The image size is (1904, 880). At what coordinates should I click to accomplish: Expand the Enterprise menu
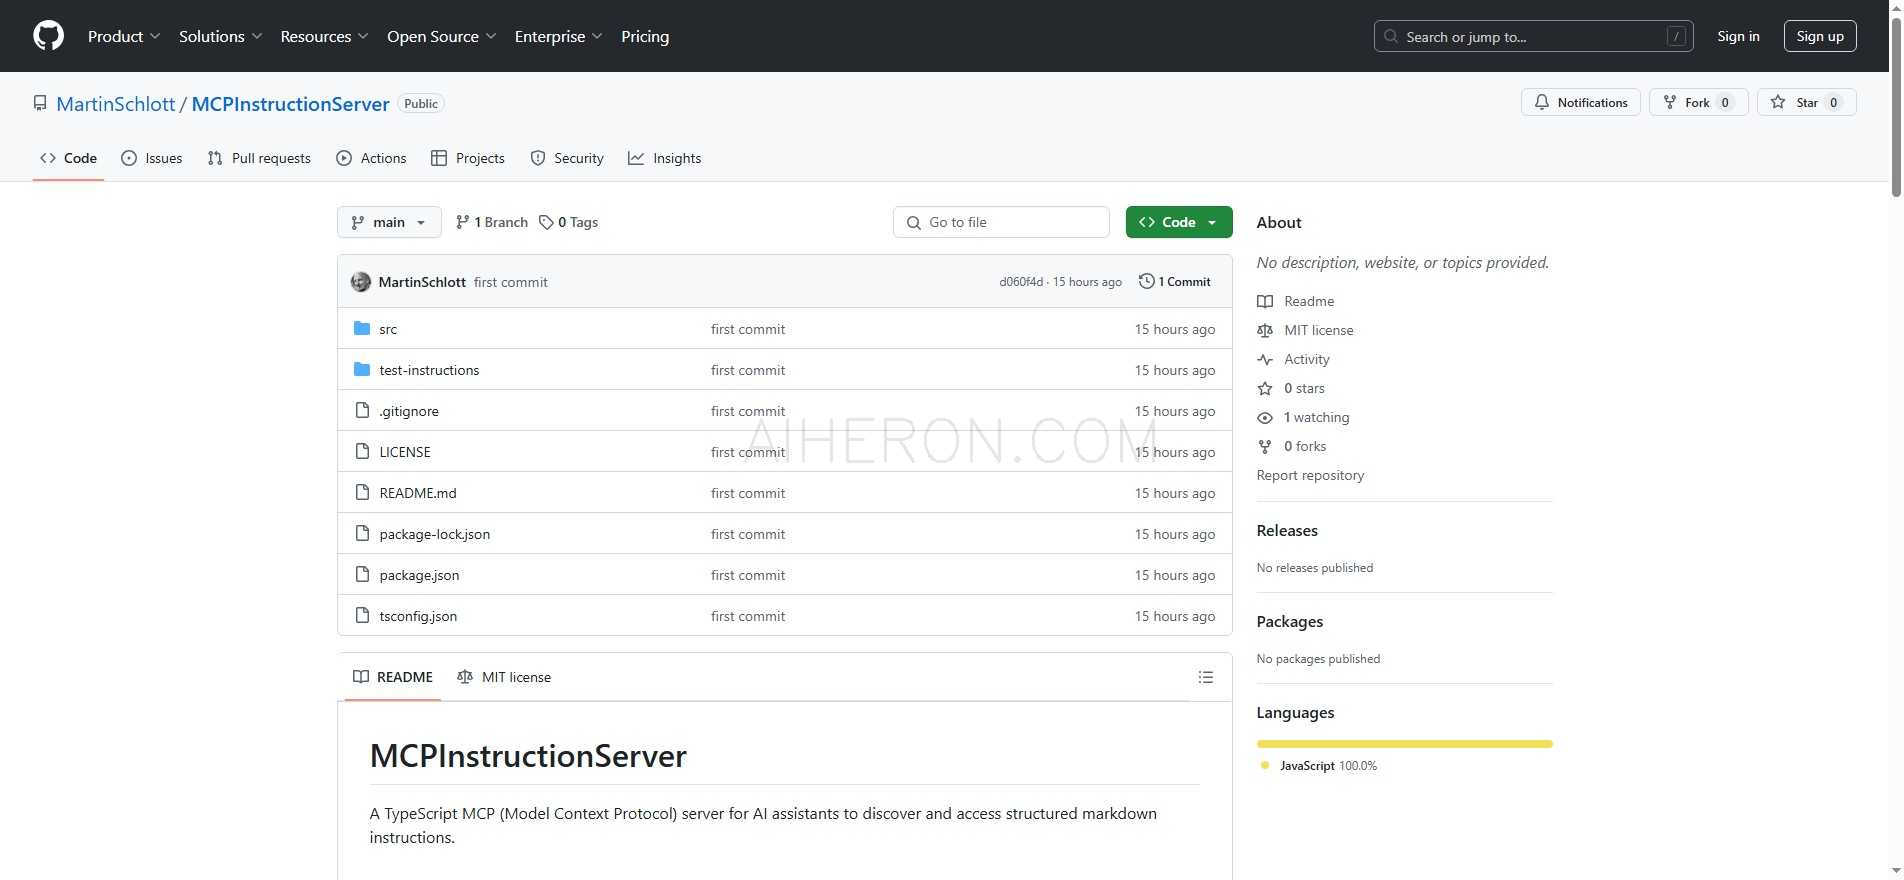coord(559,36)
